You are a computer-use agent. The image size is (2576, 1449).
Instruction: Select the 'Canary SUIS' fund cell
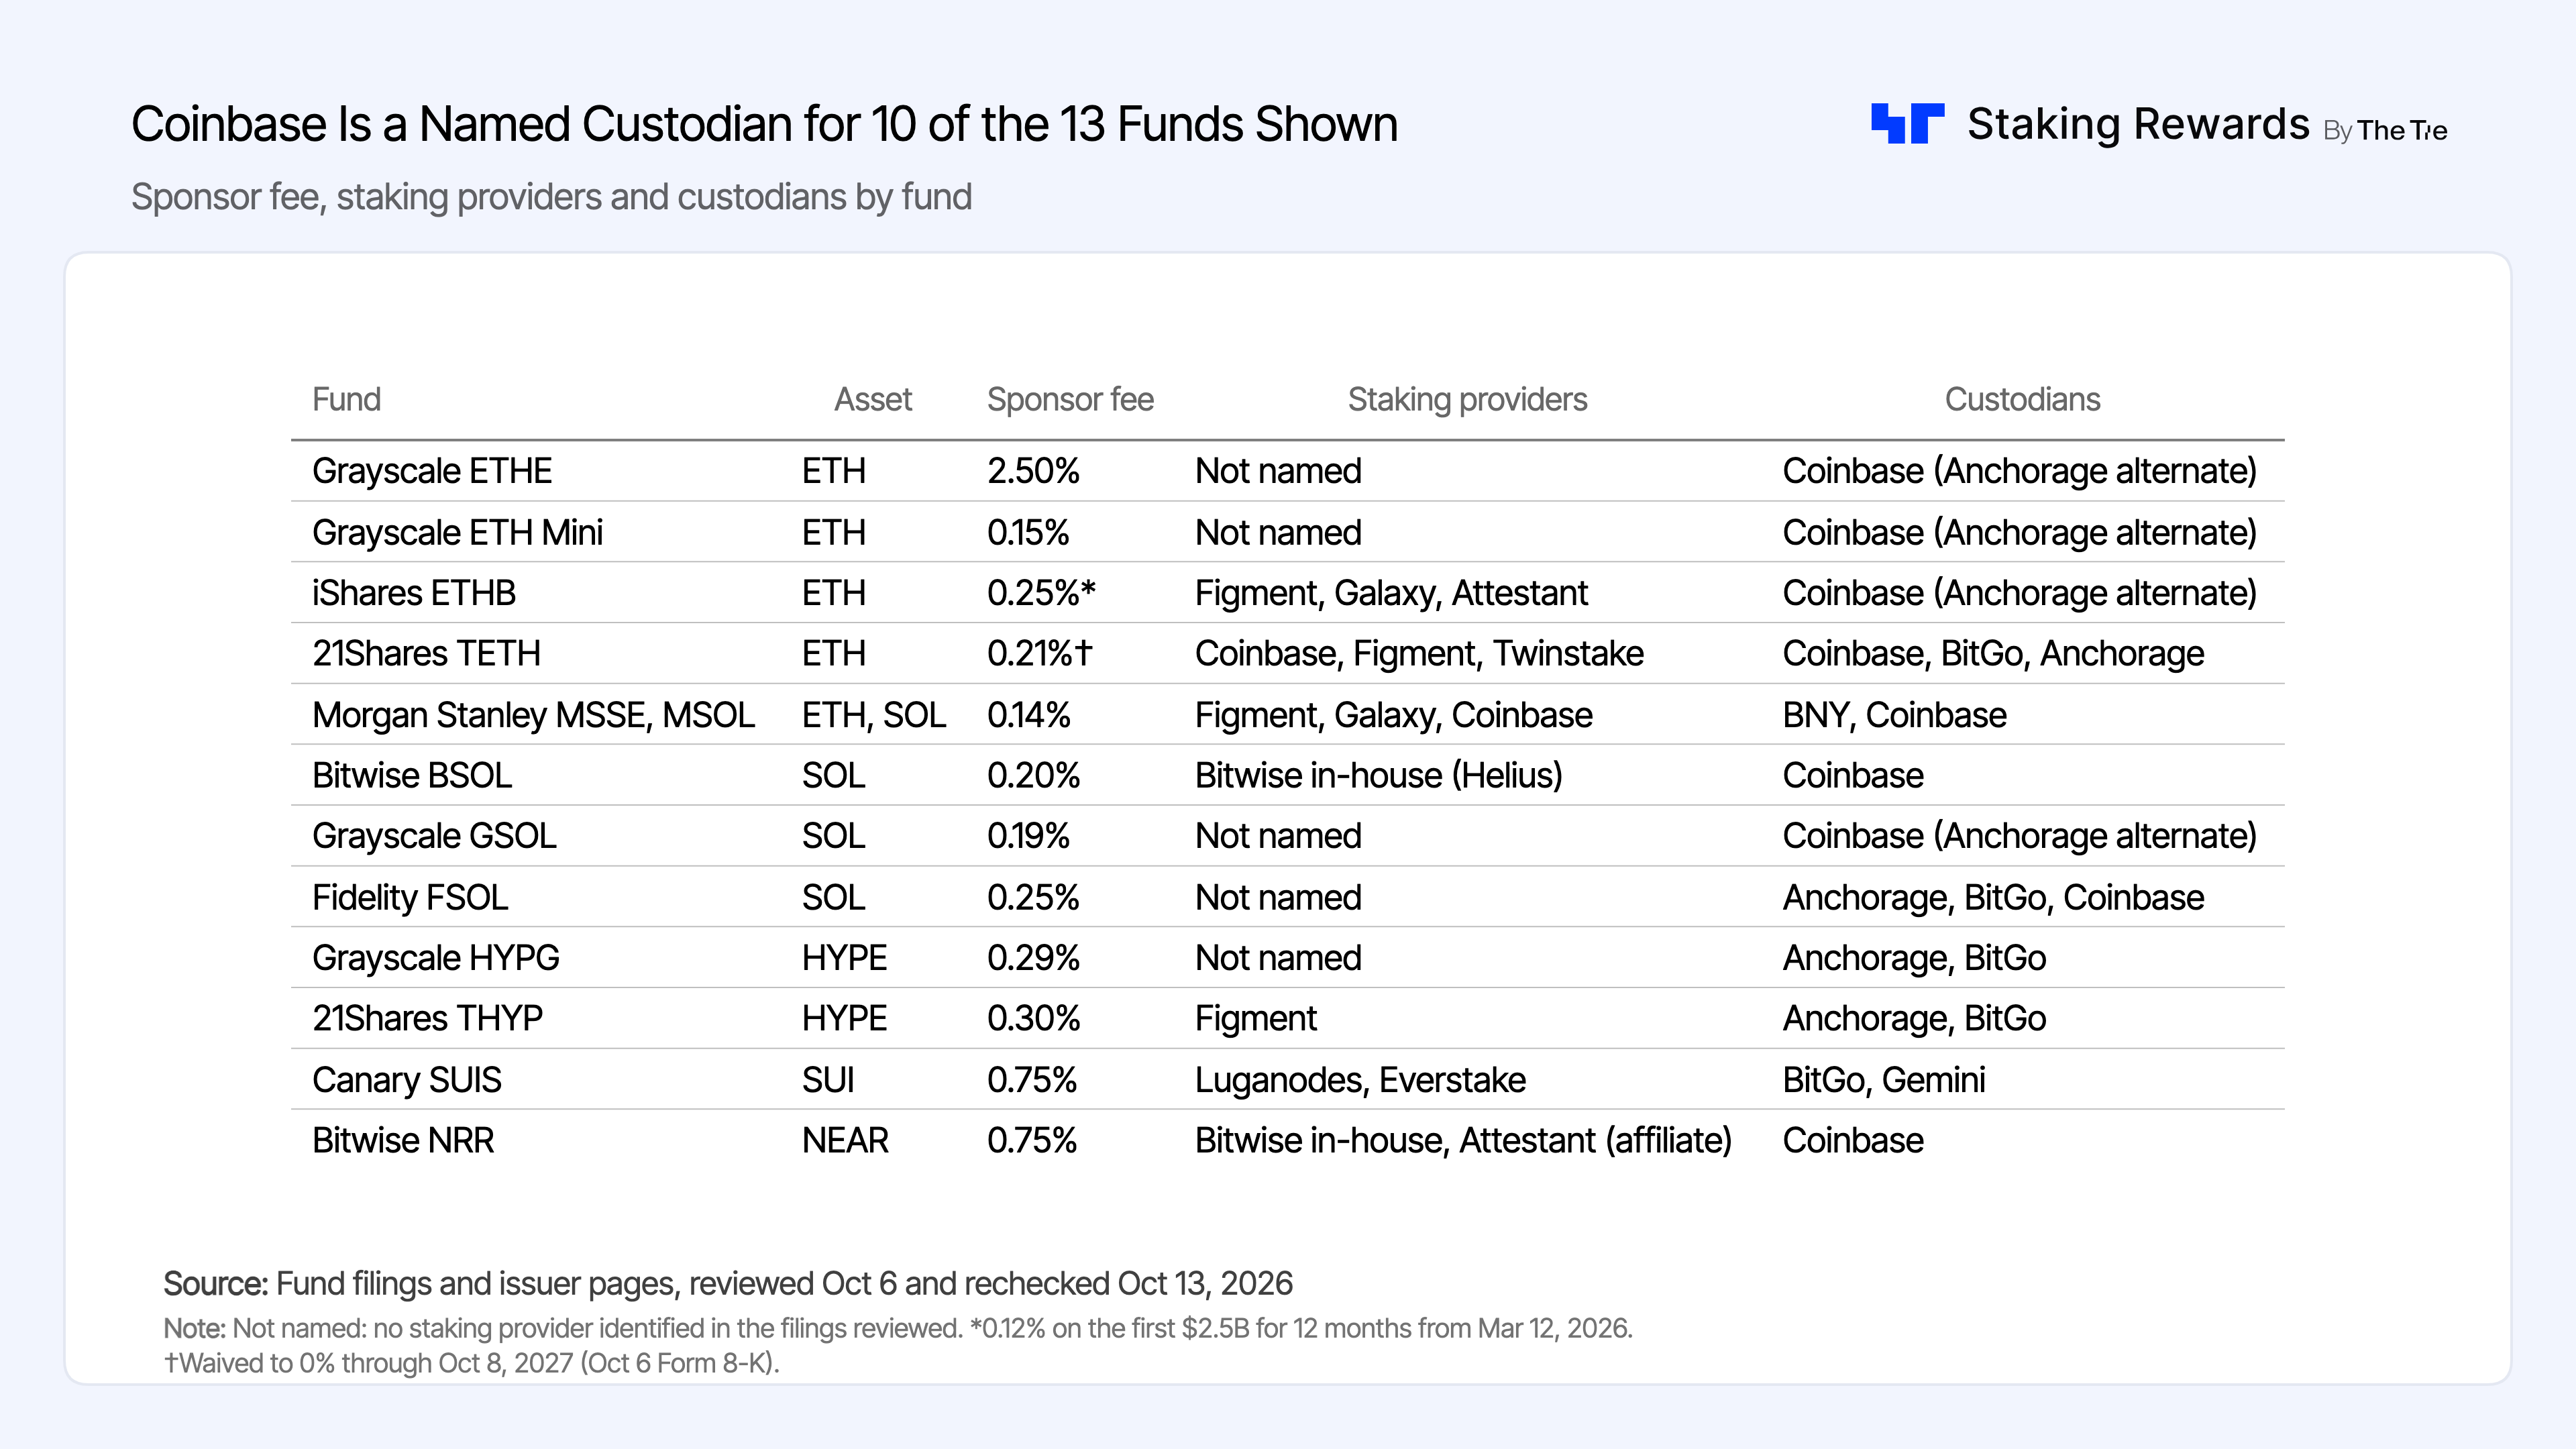click(406, 1080)
